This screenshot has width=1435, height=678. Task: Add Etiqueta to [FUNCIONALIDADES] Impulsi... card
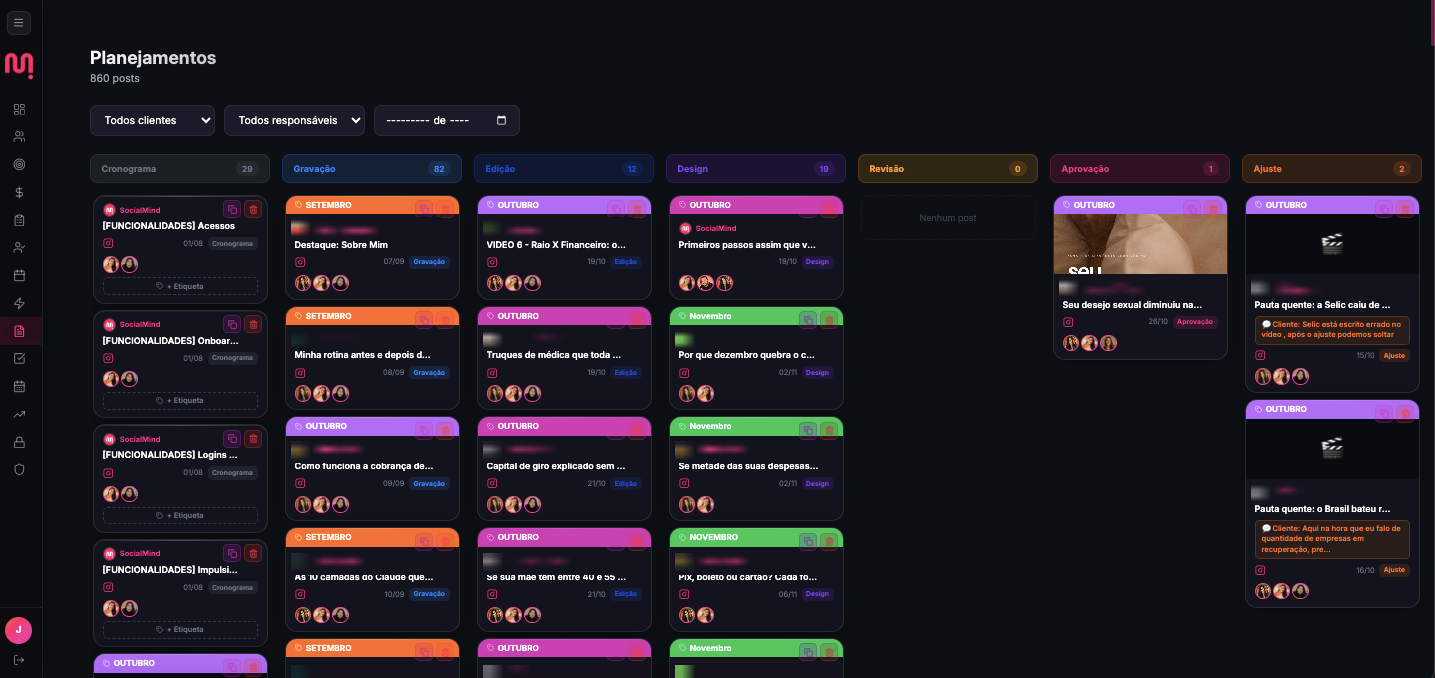click(x=180, y=630)
